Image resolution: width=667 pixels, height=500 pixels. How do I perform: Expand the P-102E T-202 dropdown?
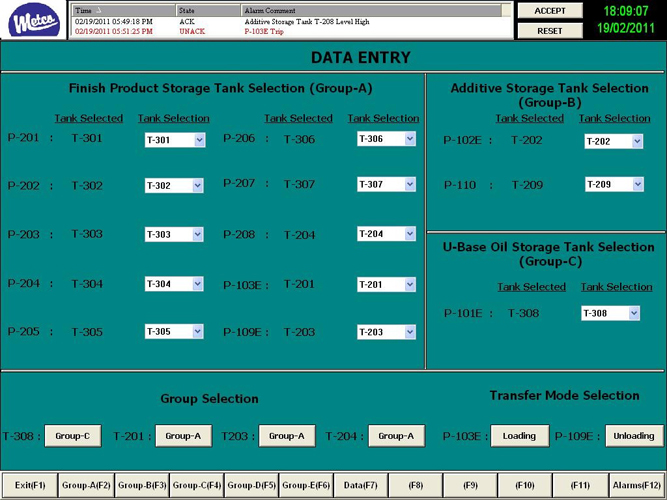pyautogui.click(x=613, y=141)
